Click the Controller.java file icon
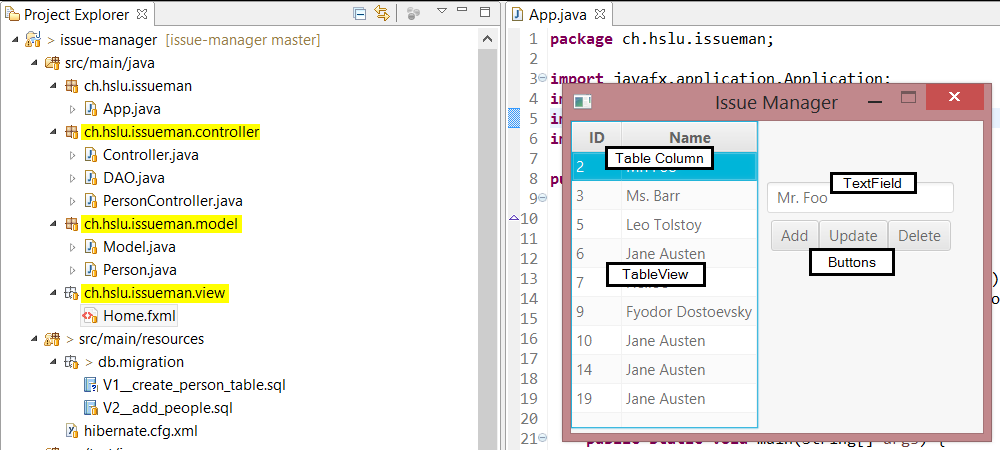 point(91,155)
